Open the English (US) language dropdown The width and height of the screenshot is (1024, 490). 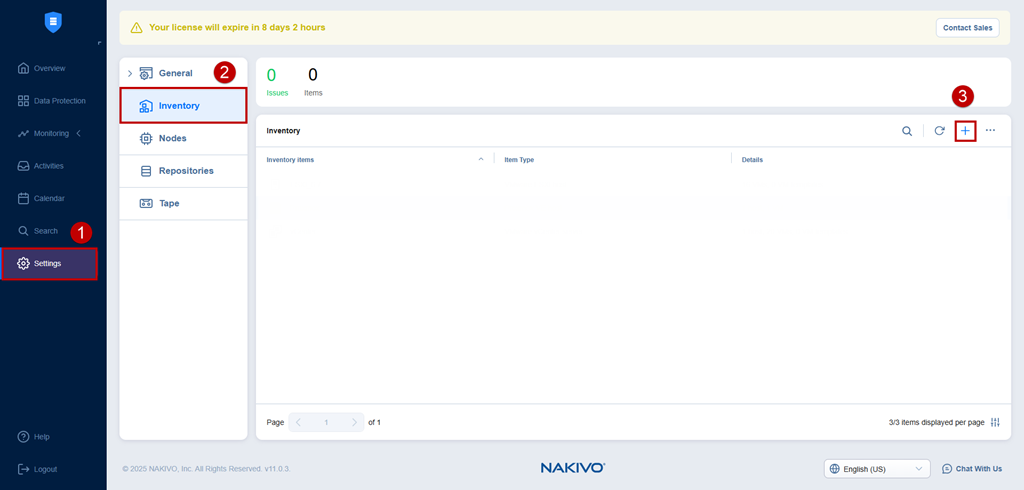click(x=877, y=468)
